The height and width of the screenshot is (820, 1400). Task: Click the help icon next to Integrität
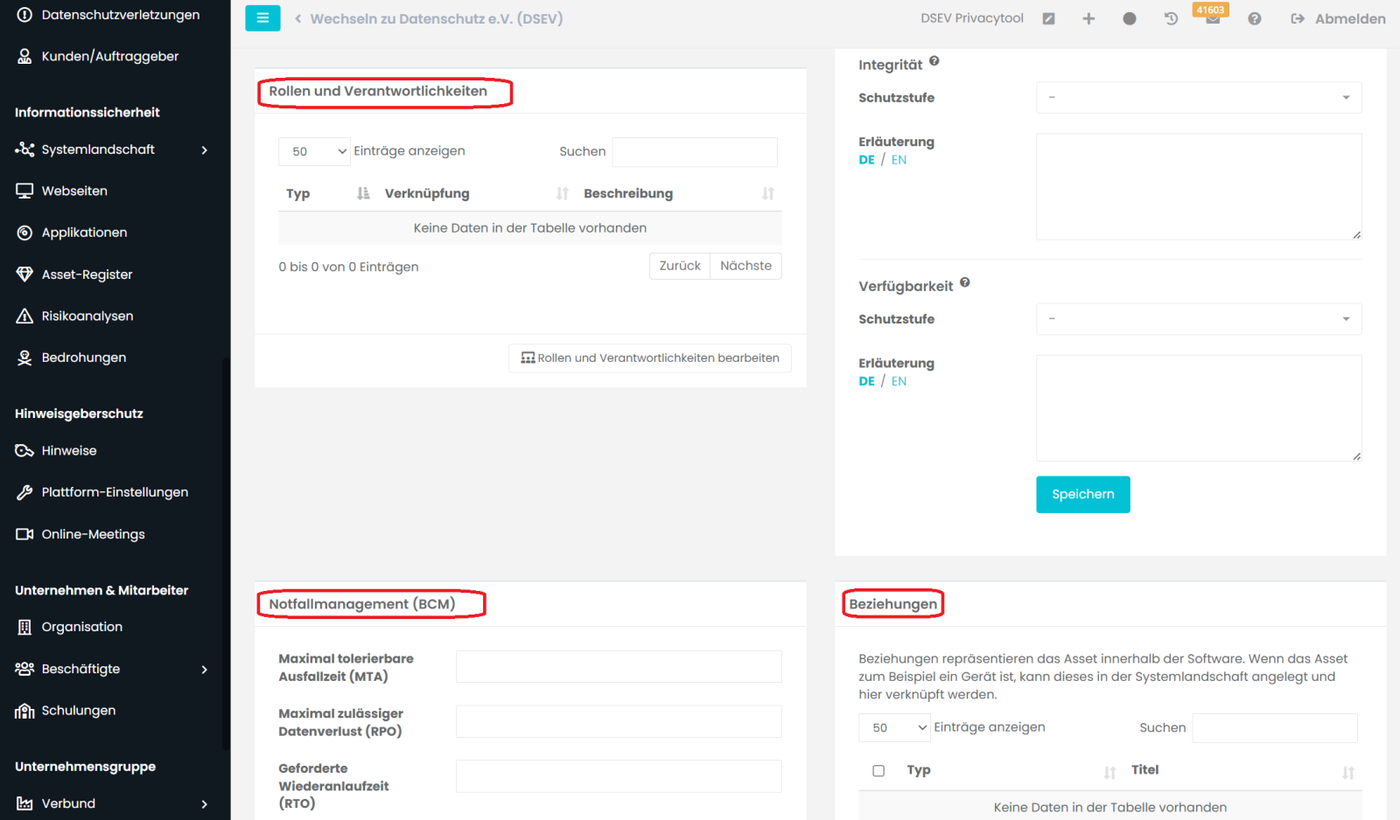pos(934,61)
